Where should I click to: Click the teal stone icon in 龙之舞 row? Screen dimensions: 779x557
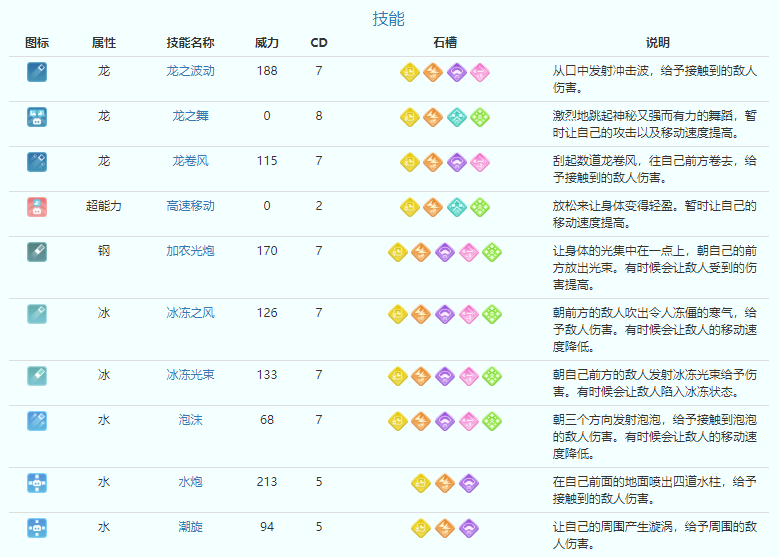tap(456, 117)
